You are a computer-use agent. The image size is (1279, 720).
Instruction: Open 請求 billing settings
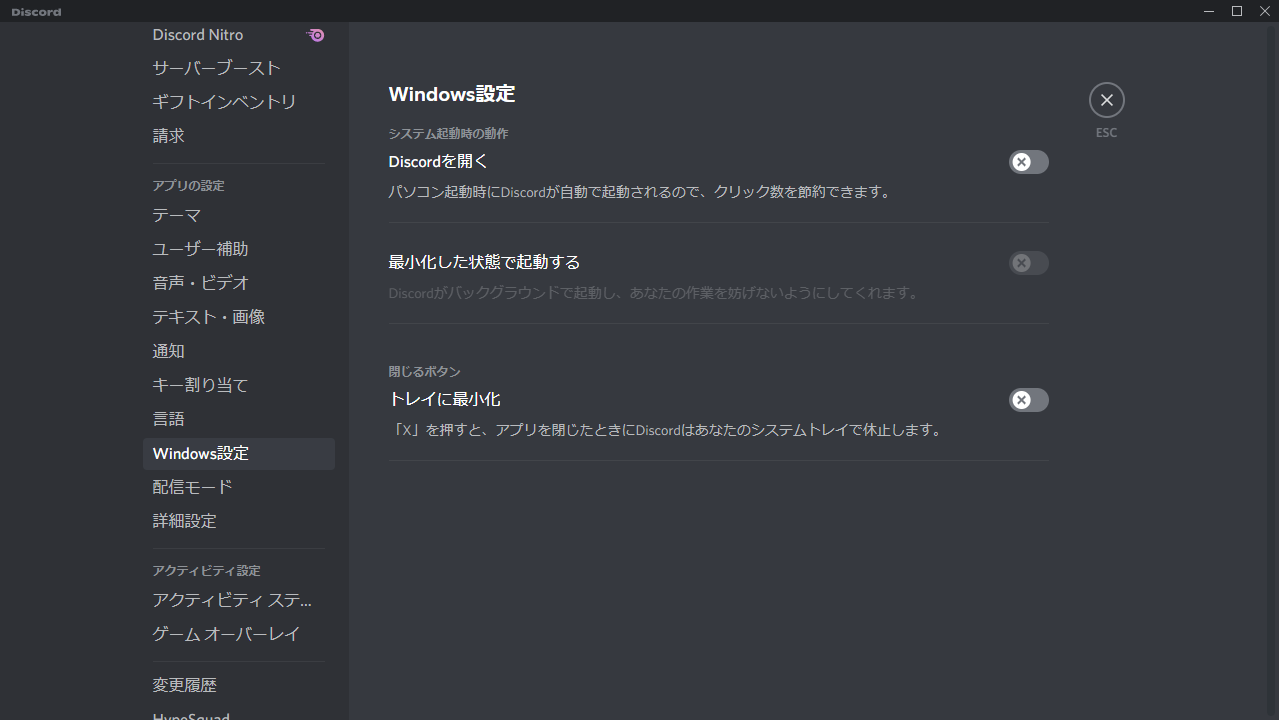(168, 135)
